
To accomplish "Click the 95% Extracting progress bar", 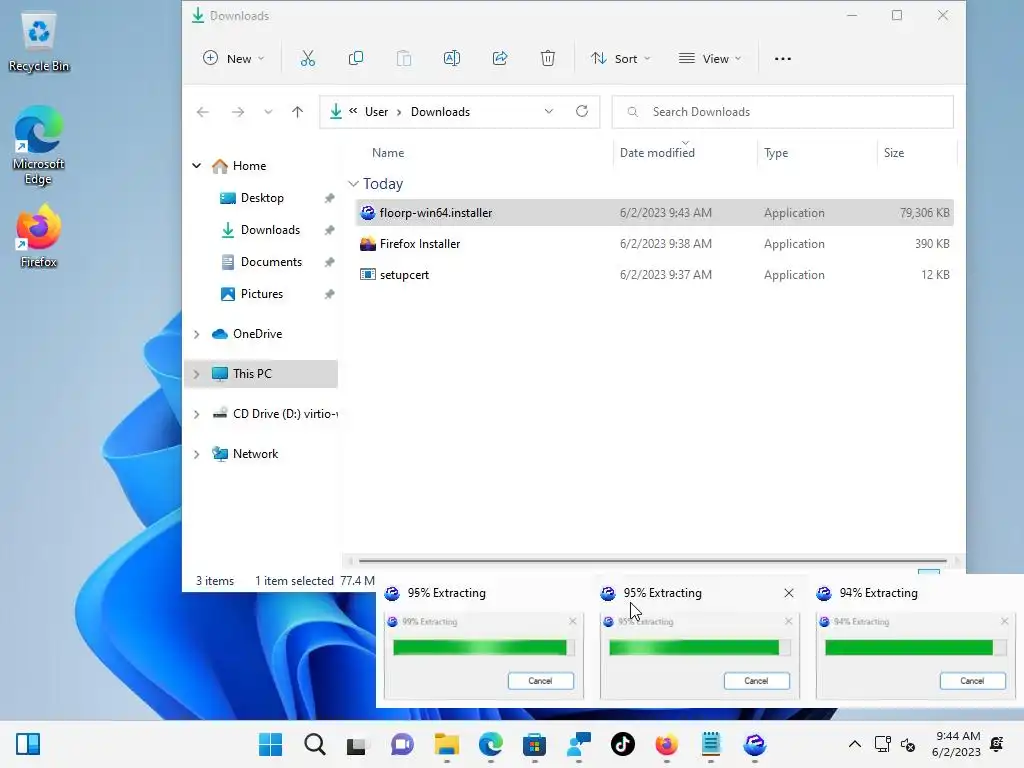I will (x=699, y=647).
